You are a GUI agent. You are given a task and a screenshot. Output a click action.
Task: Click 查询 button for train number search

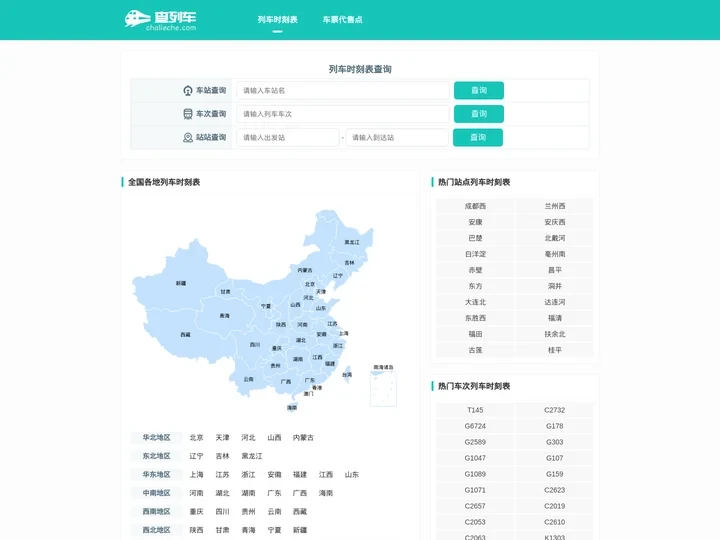tap(479, 114)
